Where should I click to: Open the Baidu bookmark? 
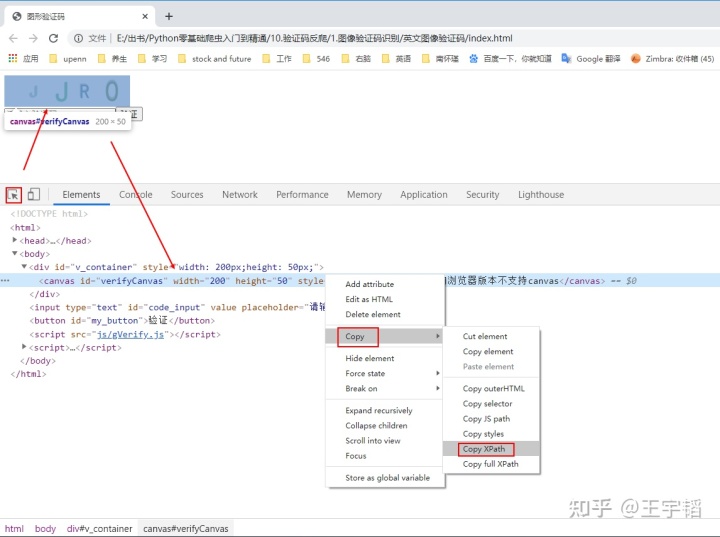tap(510, 59)
